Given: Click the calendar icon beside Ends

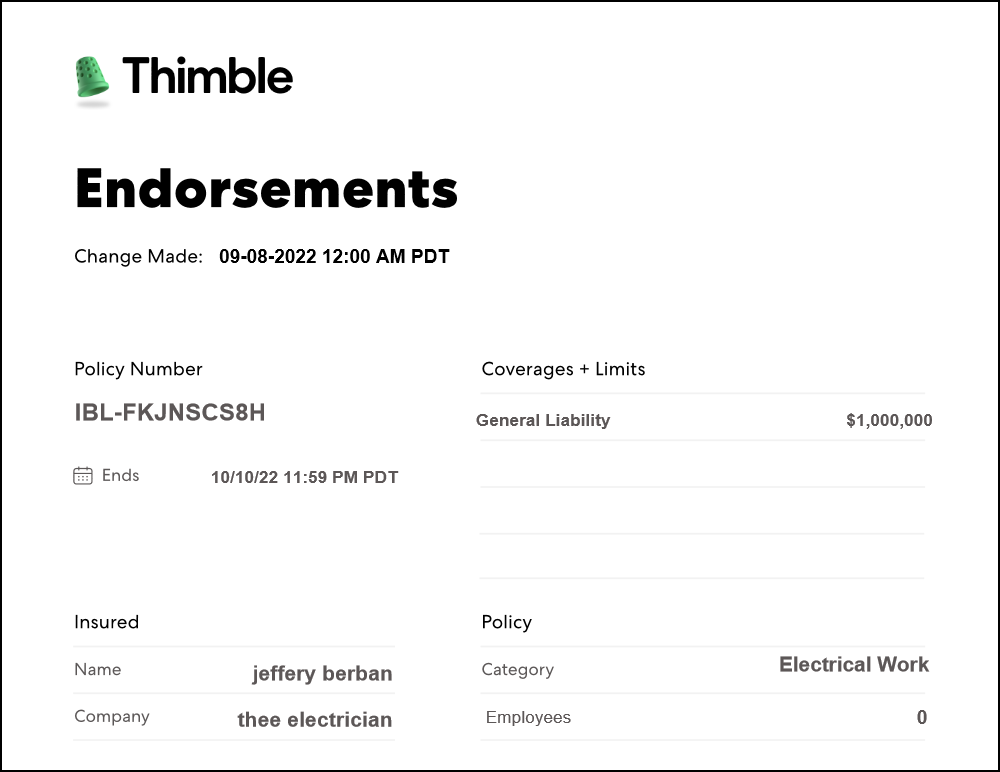Looking at the screenshot, I should [x=83, y=476].
